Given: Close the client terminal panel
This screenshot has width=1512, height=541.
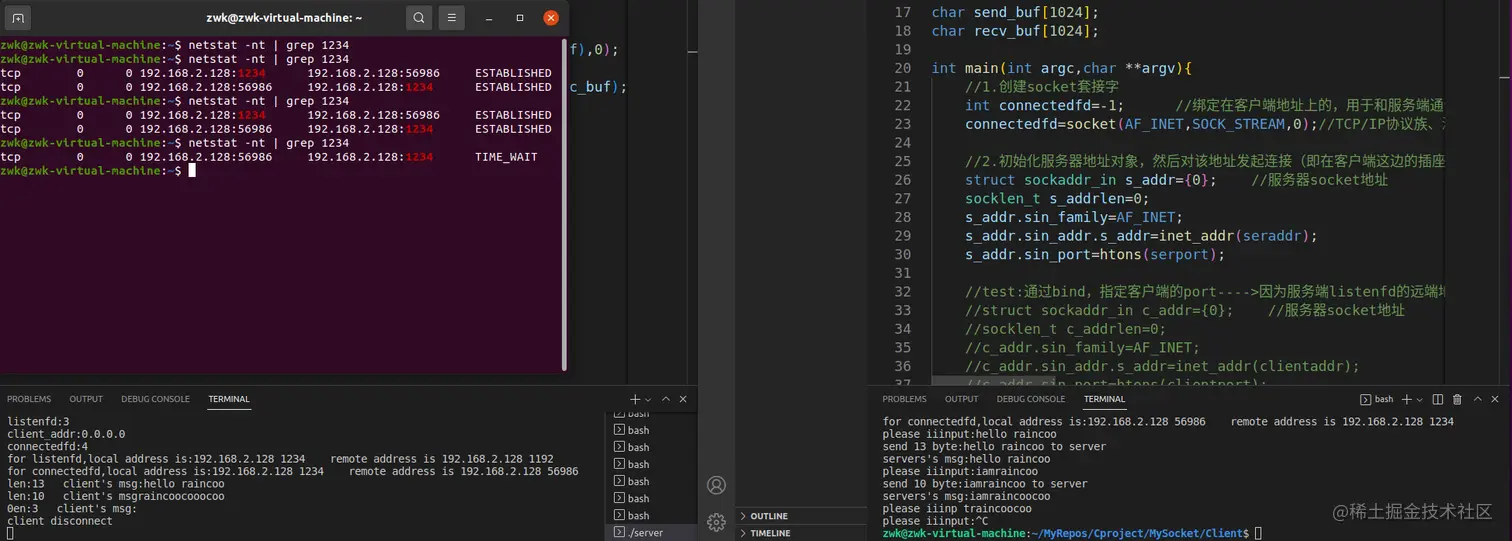Looking at the screenshot, I should [1497, 399].
